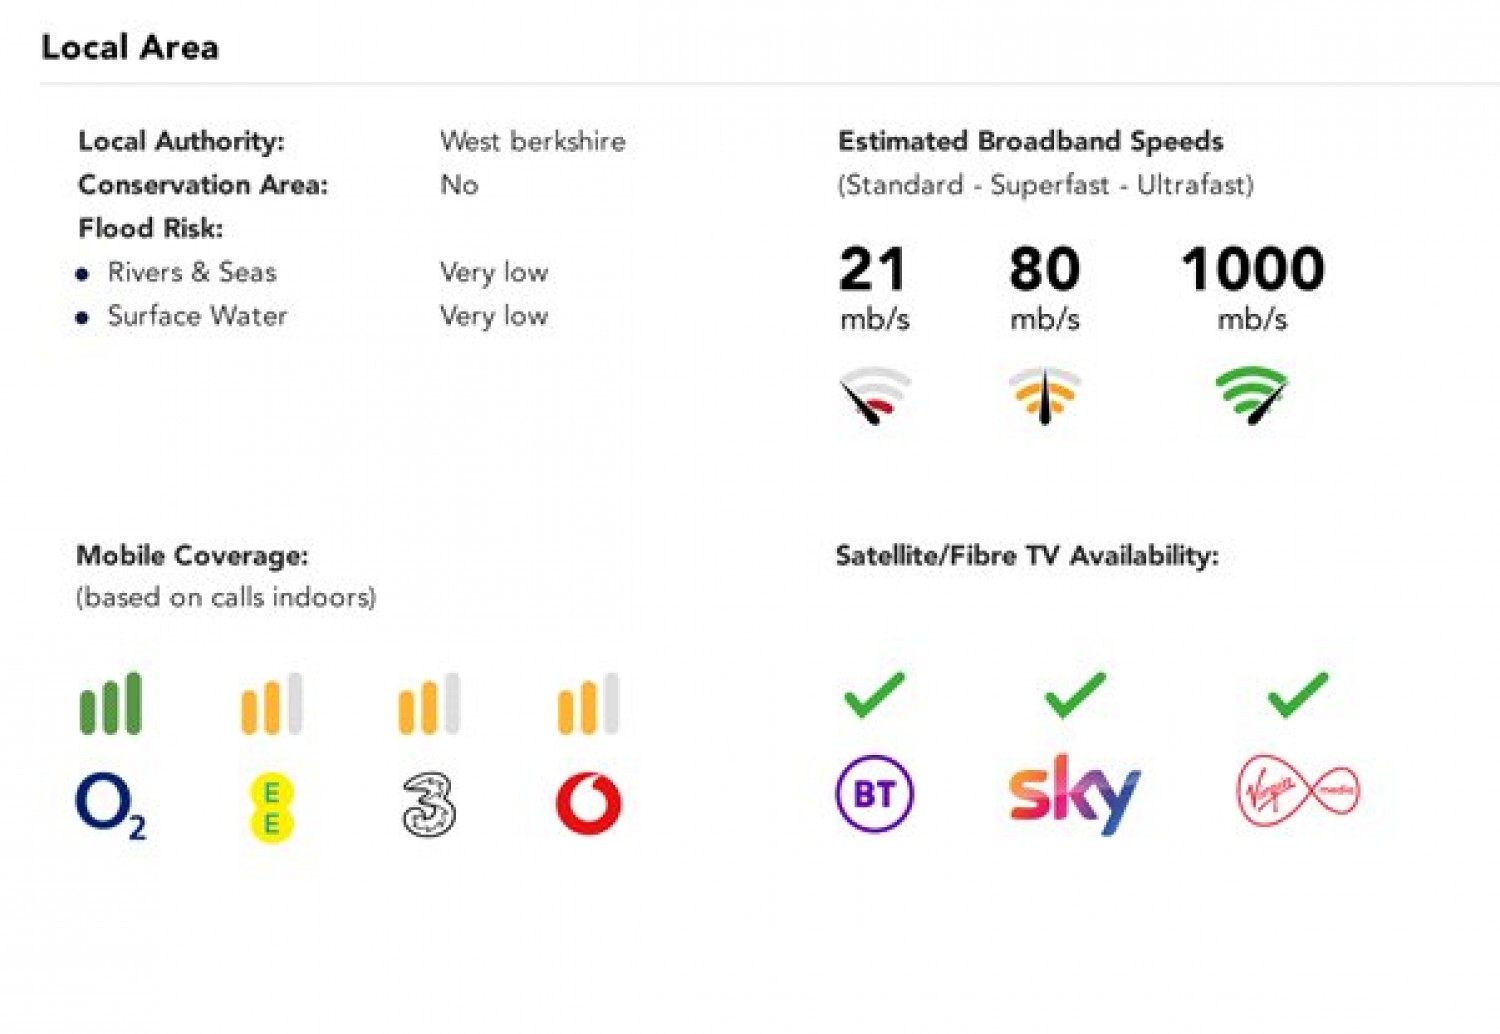Click the Vodafone logo

coord(589,804)
